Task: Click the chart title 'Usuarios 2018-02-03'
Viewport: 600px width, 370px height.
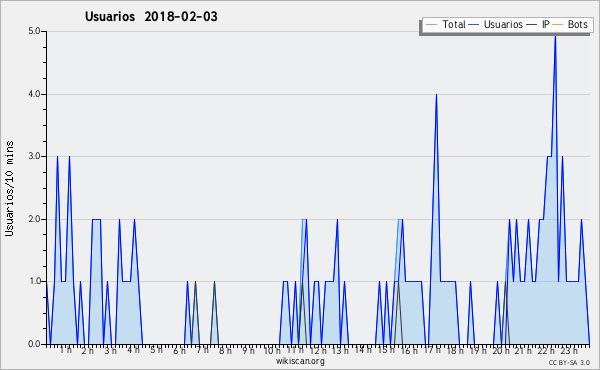Action: (151, 16)
